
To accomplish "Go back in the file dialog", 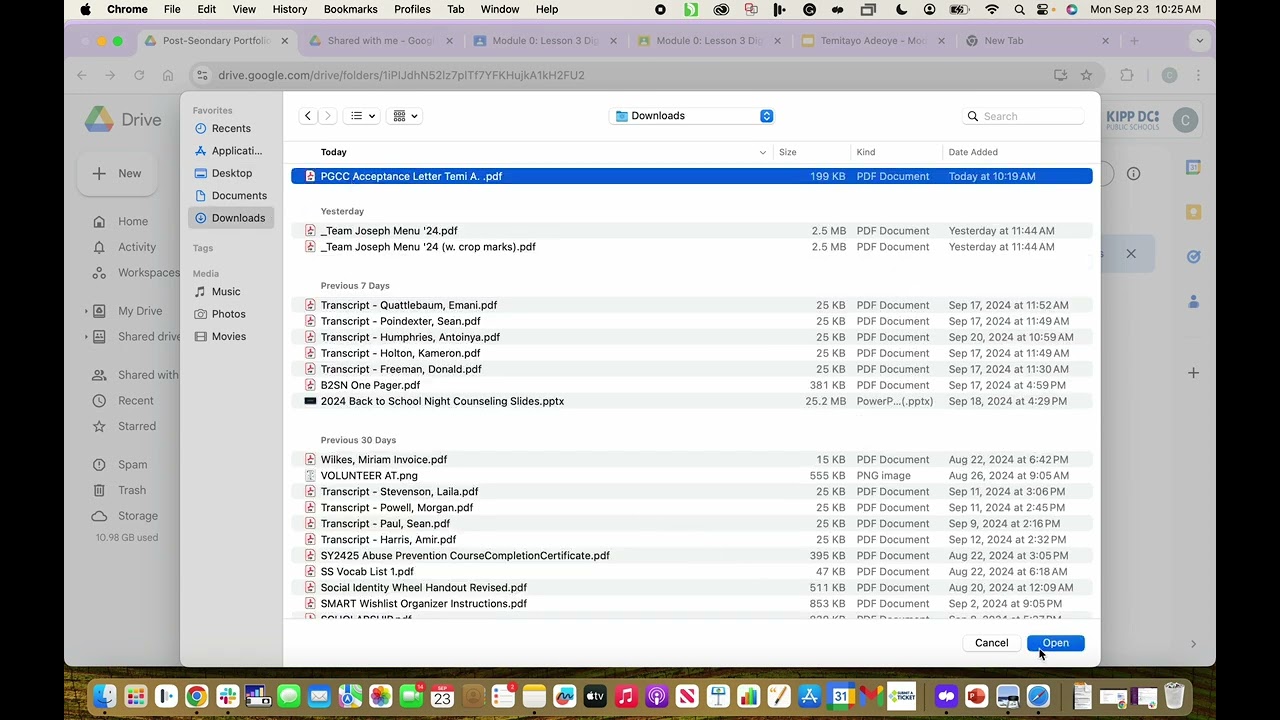I will [308, 116].
